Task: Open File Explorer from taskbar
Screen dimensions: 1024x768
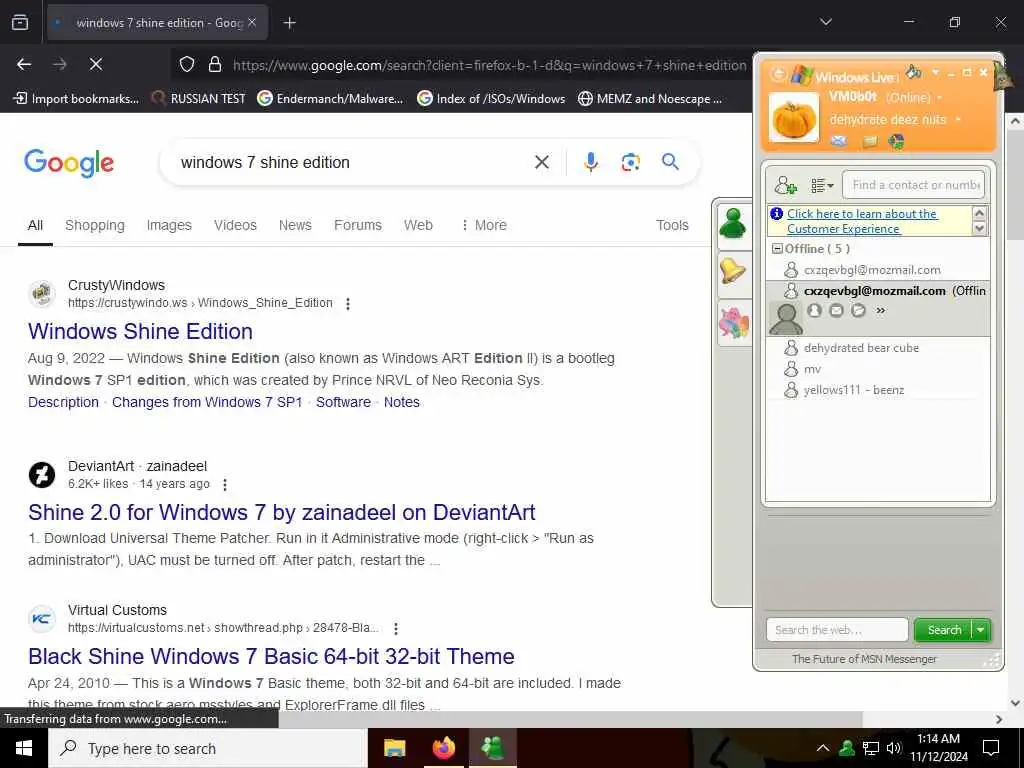Action: [x=394, y=748]
